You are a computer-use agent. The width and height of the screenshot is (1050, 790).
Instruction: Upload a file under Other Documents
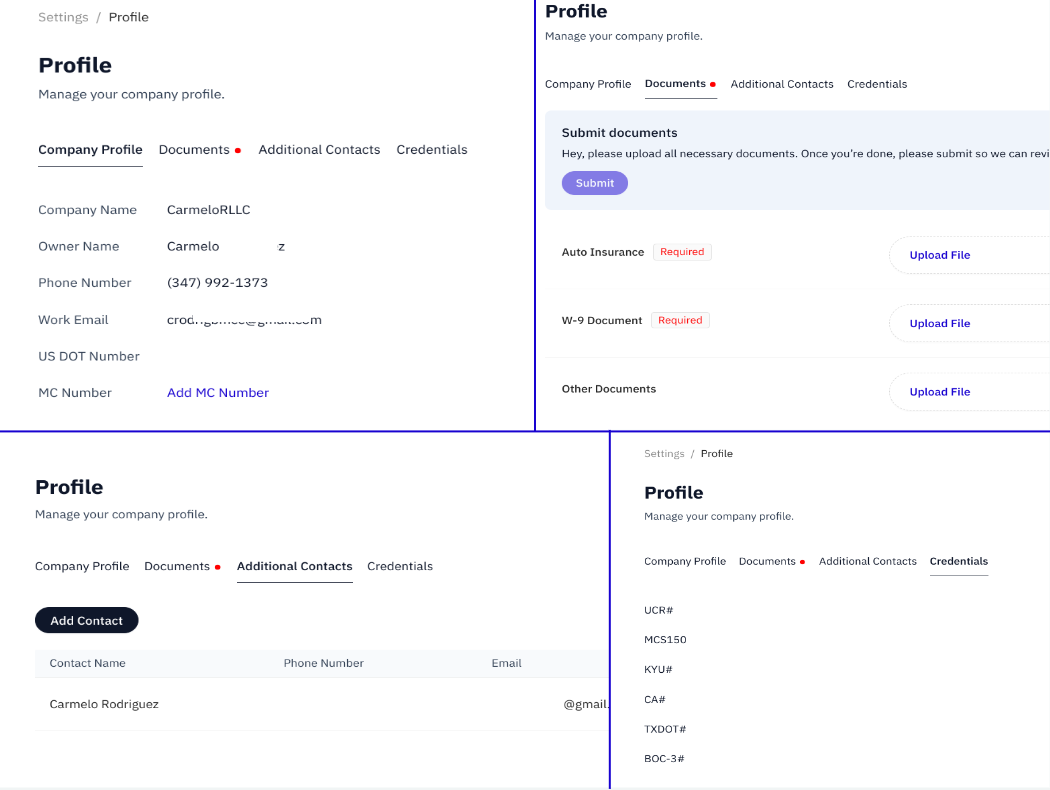click(940, 391)
